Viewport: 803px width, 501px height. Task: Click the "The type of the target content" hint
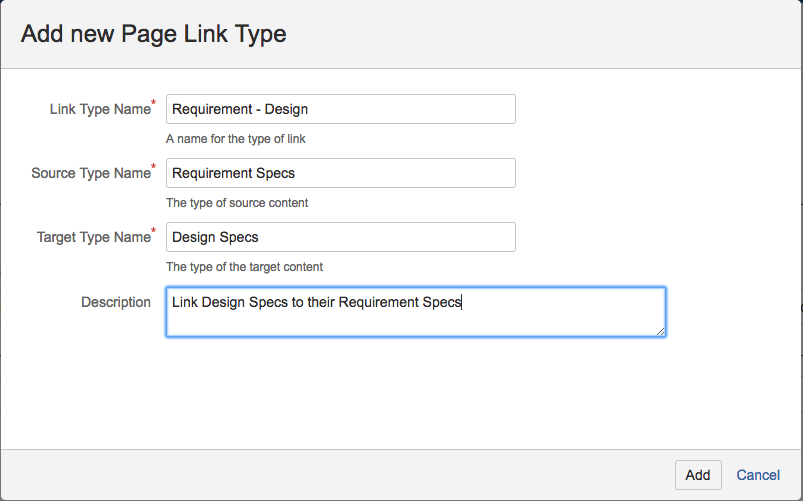[x=244, y=267]
